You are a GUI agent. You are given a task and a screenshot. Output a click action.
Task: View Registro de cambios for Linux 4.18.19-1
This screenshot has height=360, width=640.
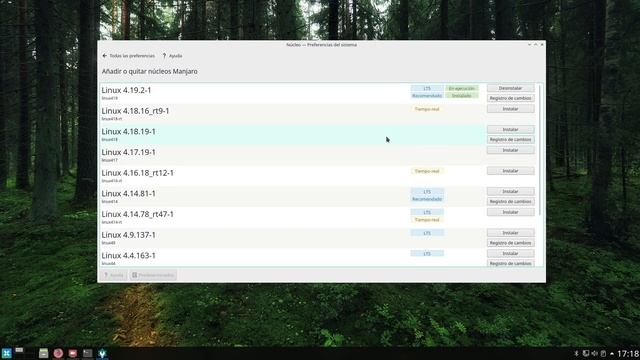click(510, 140)
